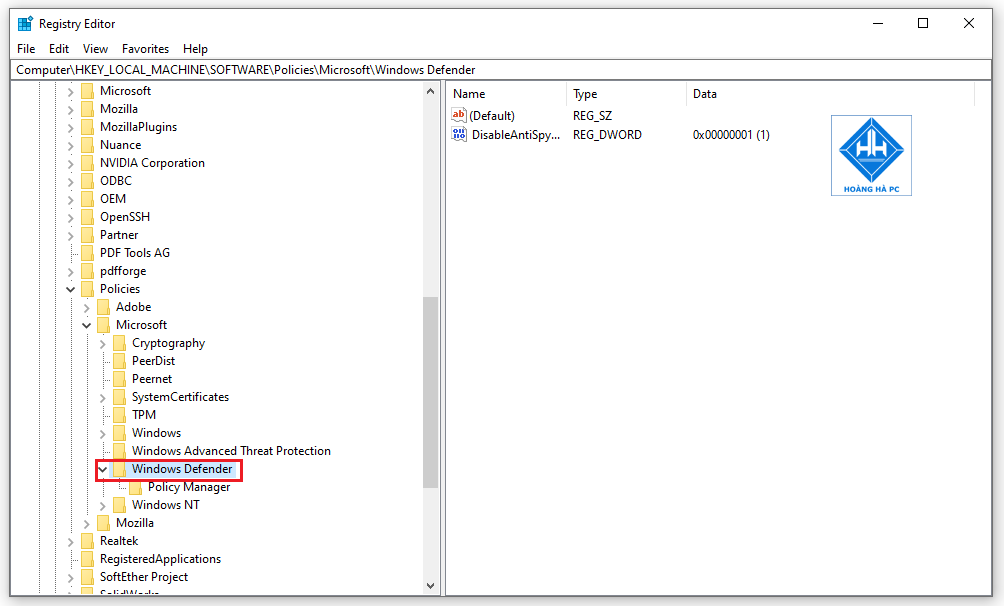
Task: Select the Peernet folder icon
Action: tap(120, 379)
